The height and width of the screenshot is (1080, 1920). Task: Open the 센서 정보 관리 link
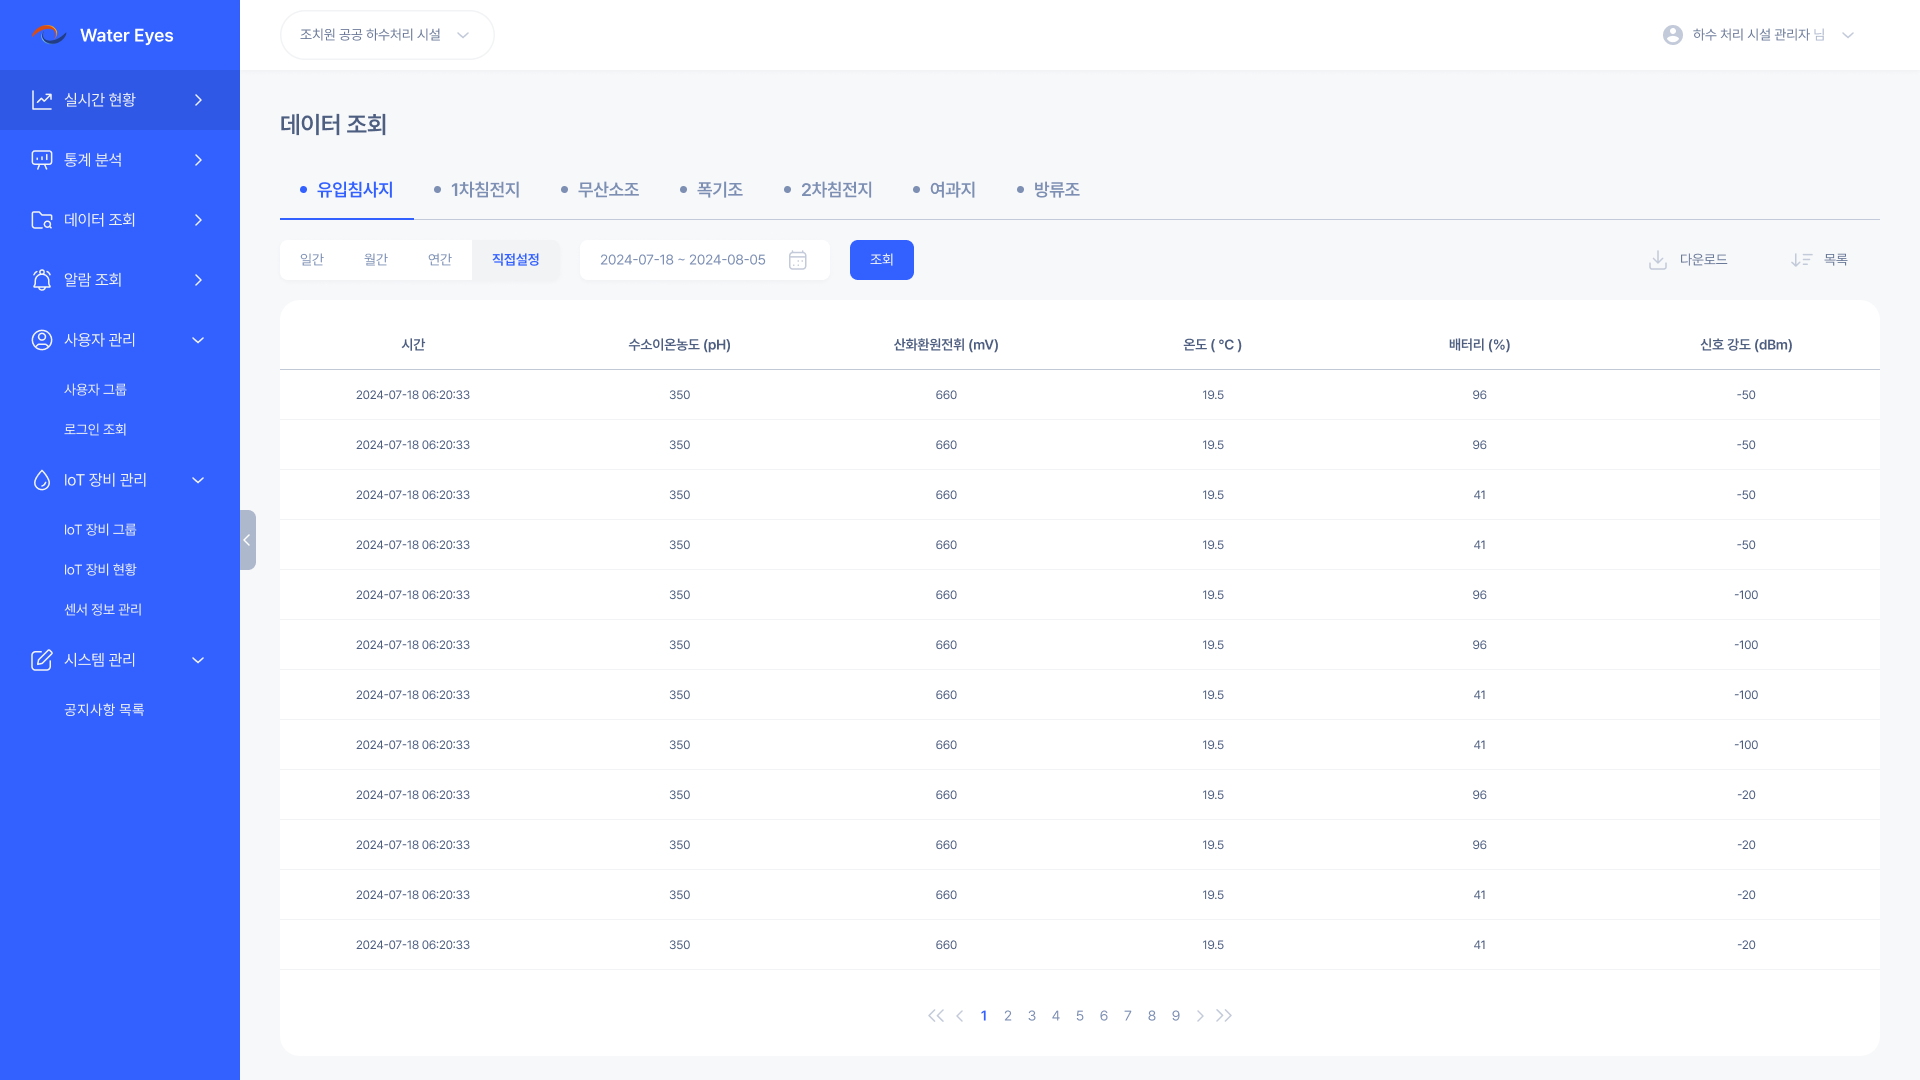pyautogui.click(x=103, y=610)
